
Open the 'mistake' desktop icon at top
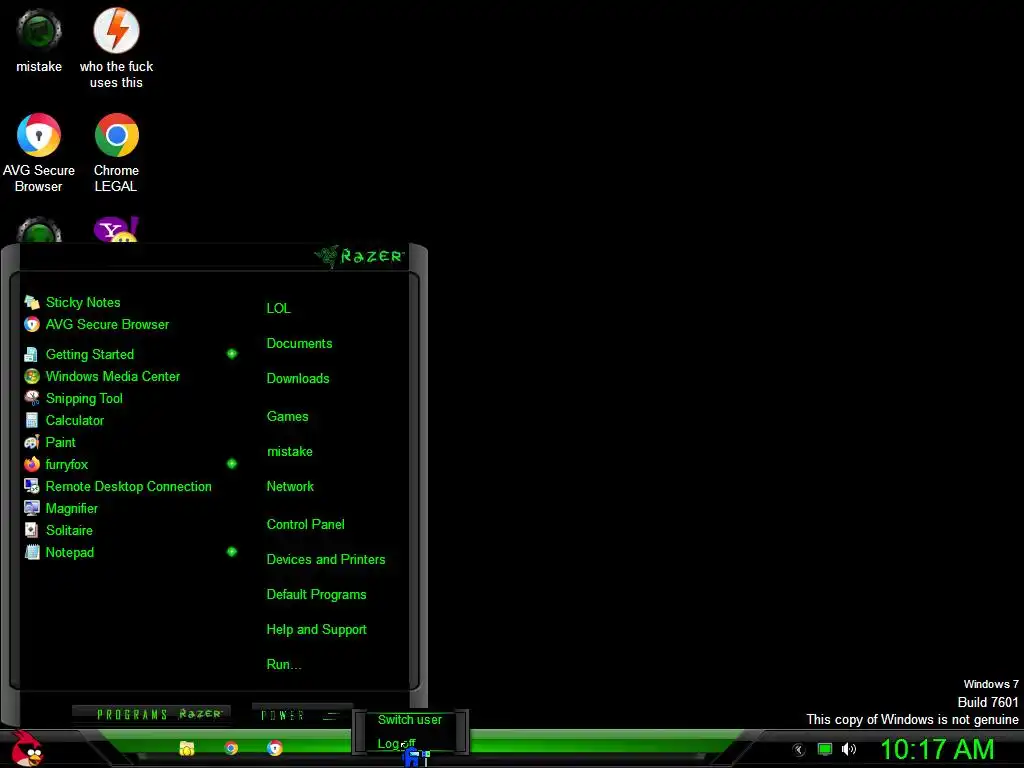click(x=39, y=40)
